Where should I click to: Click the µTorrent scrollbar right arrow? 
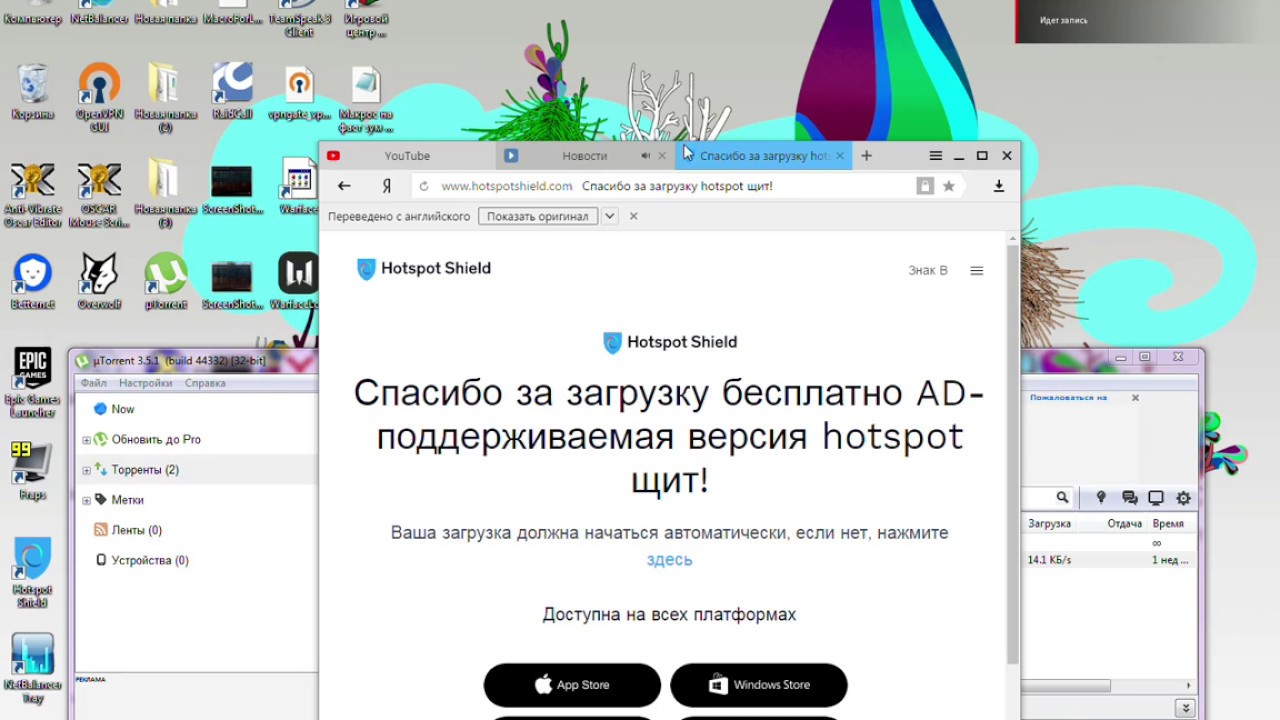click(x=1189, y=686)
